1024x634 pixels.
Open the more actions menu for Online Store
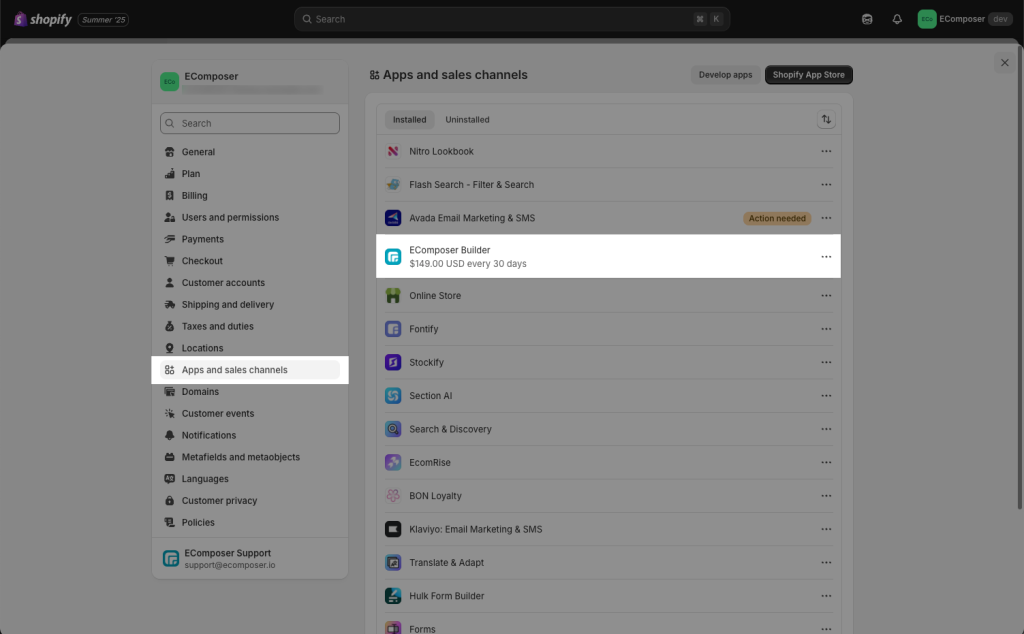click(x=826, y=296)
